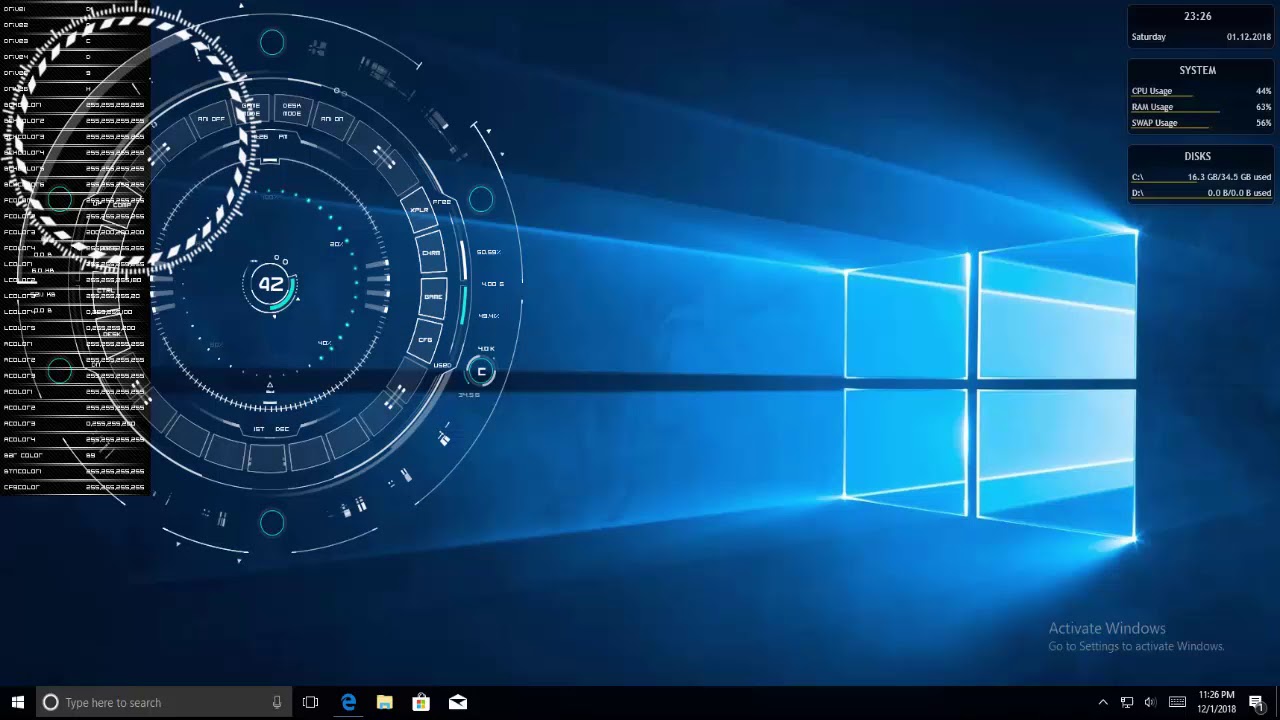The height and width of the screenshot is (720, 1280).
Task: Open File Explorer from the taskbar
Action: click(384, 702)
